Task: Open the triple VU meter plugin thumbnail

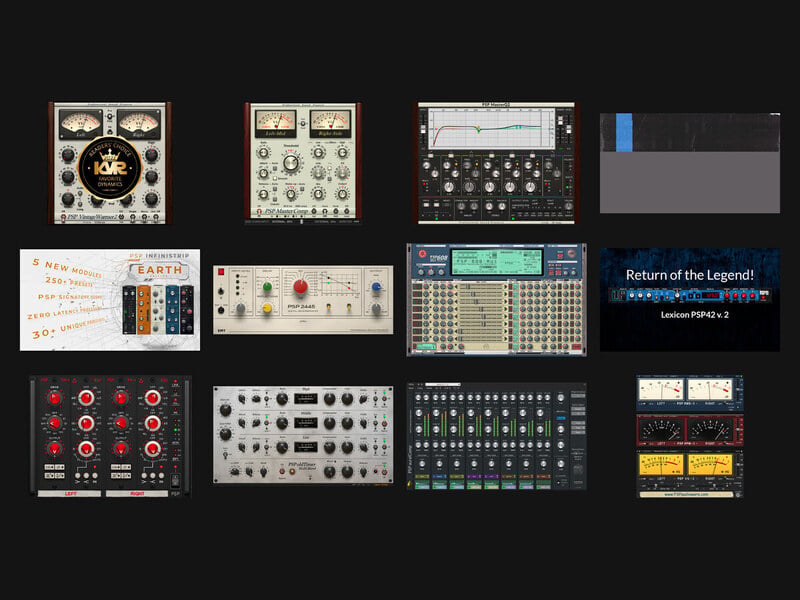Action: point(690,437)
